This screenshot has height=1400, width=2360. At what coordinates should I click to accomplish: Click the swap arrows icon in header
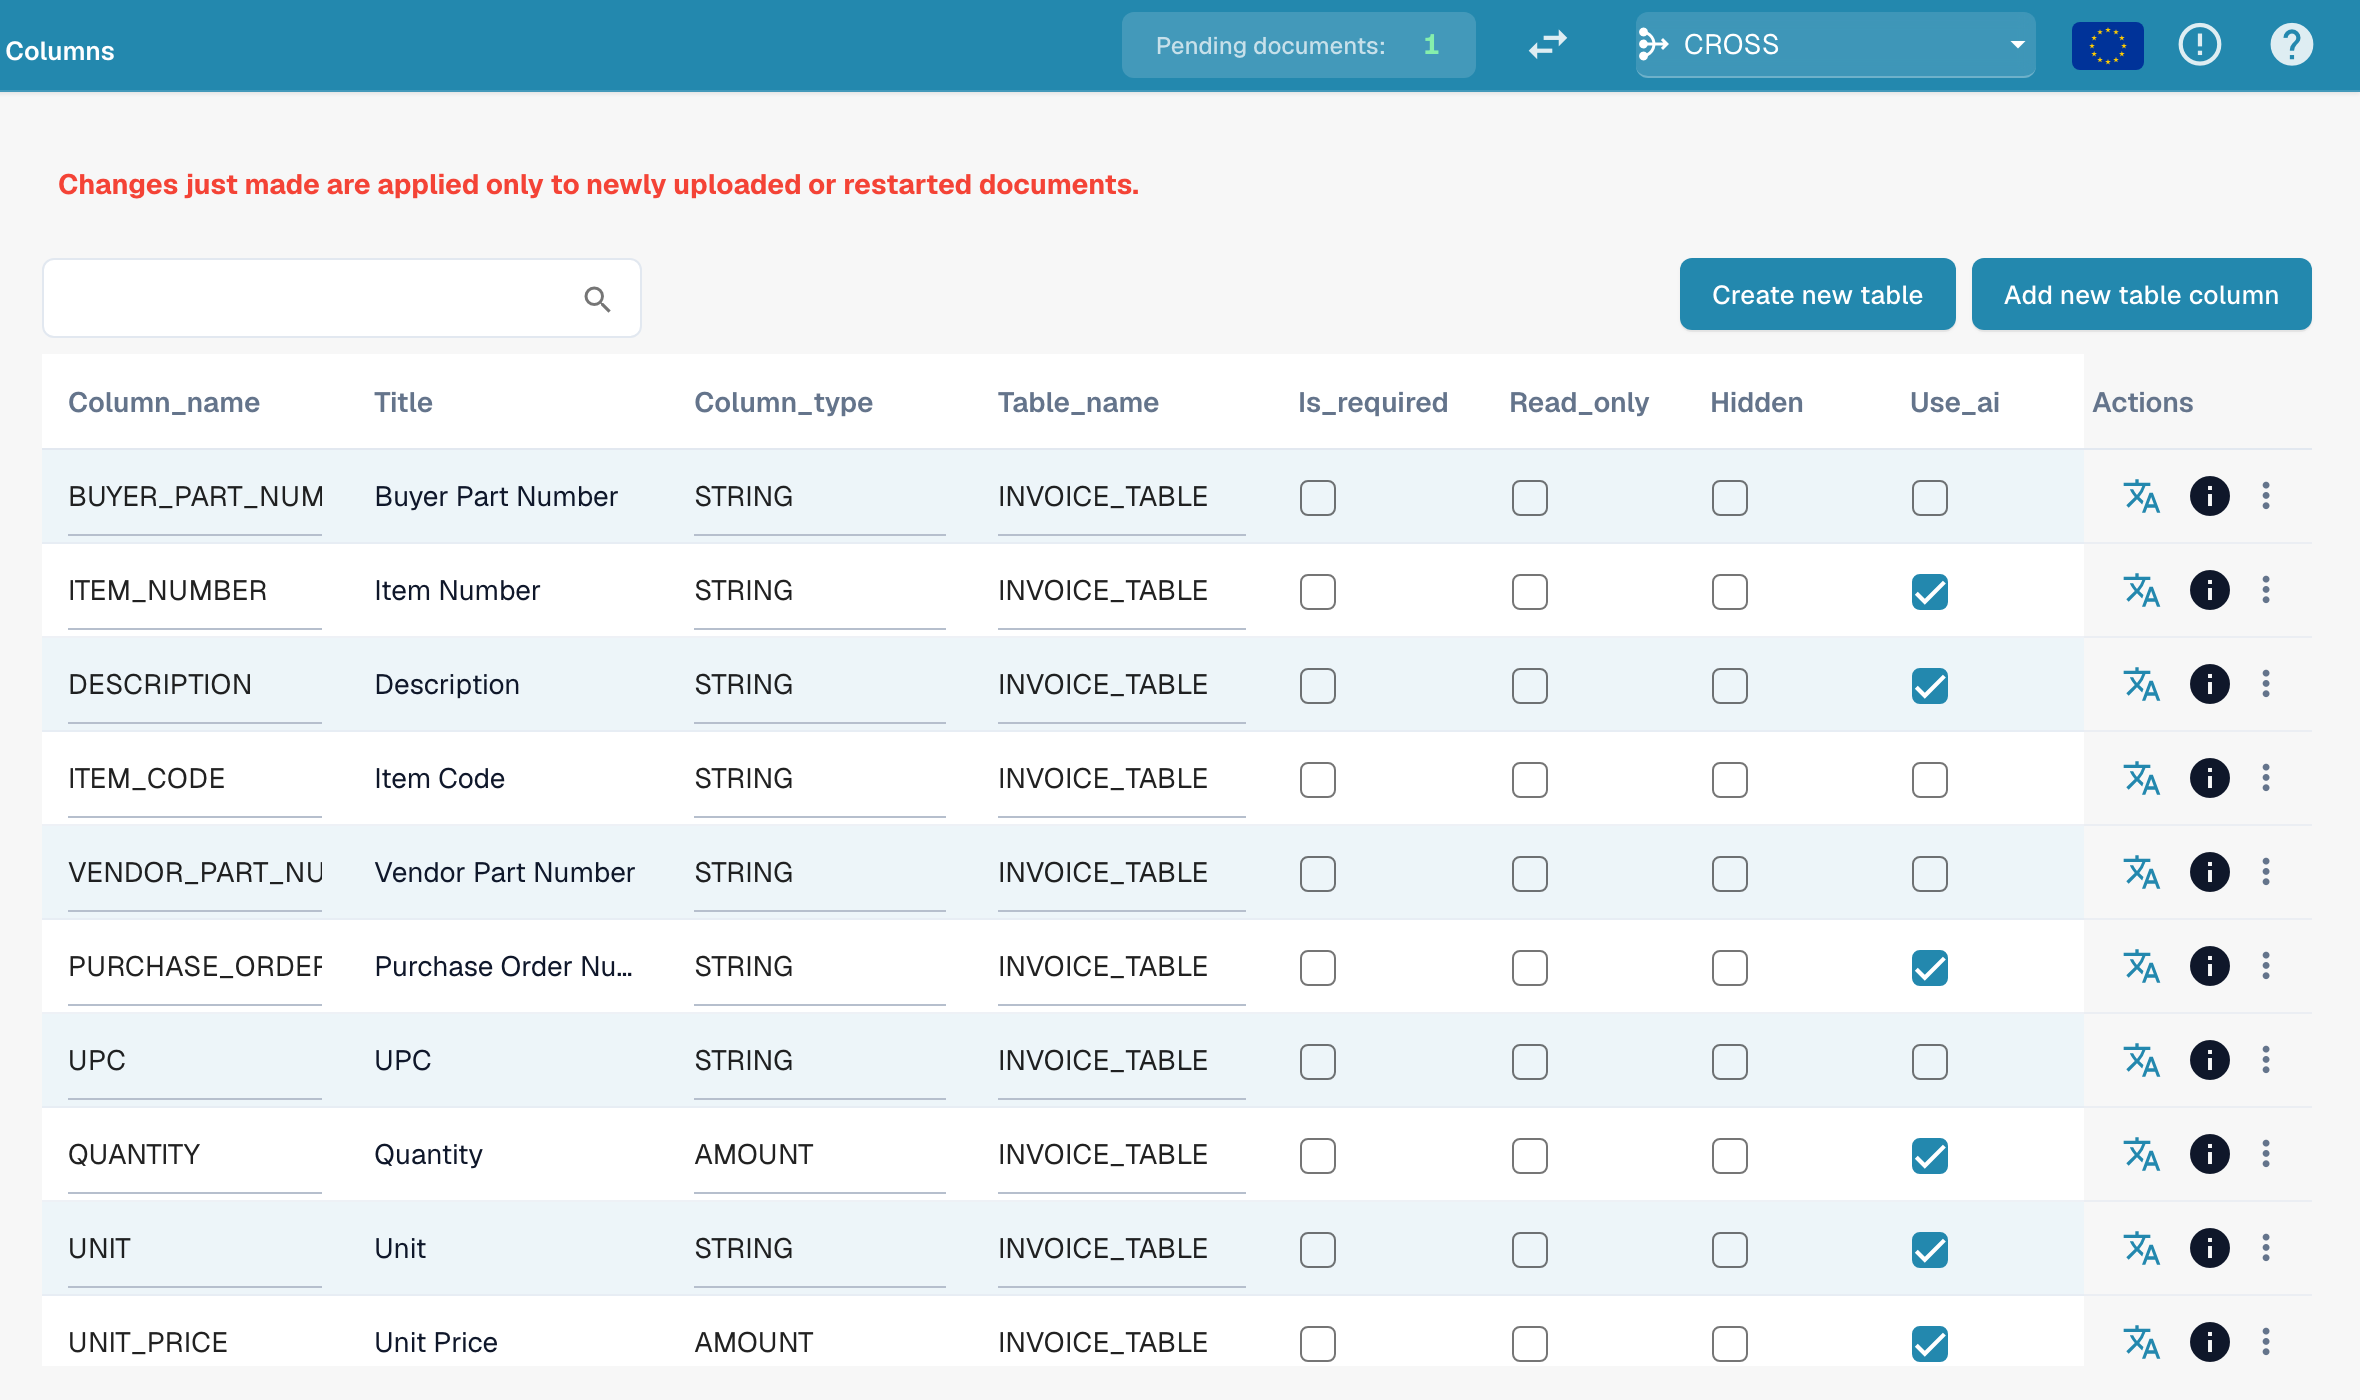pyautogui.click(x=1547, y=45)
